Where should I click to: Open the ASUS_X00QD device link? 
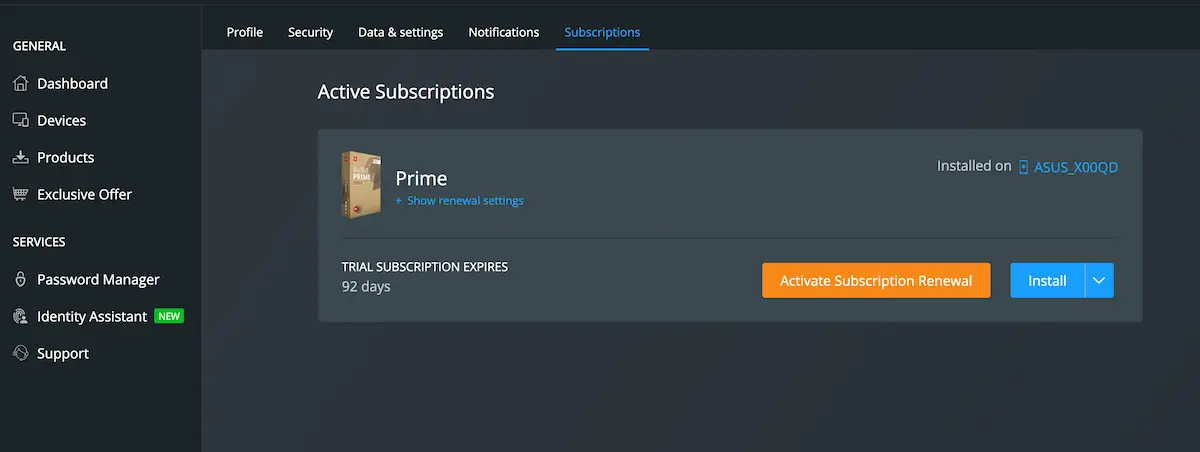[x=1076, y=167]
